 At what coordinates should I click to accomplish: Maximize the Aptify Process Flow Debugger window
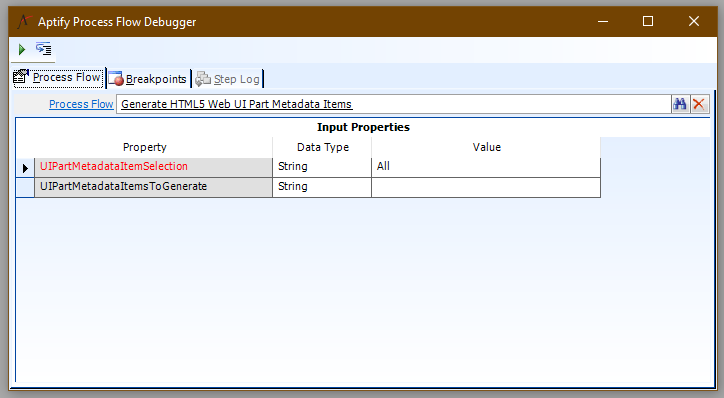click(x=648, y=21)
